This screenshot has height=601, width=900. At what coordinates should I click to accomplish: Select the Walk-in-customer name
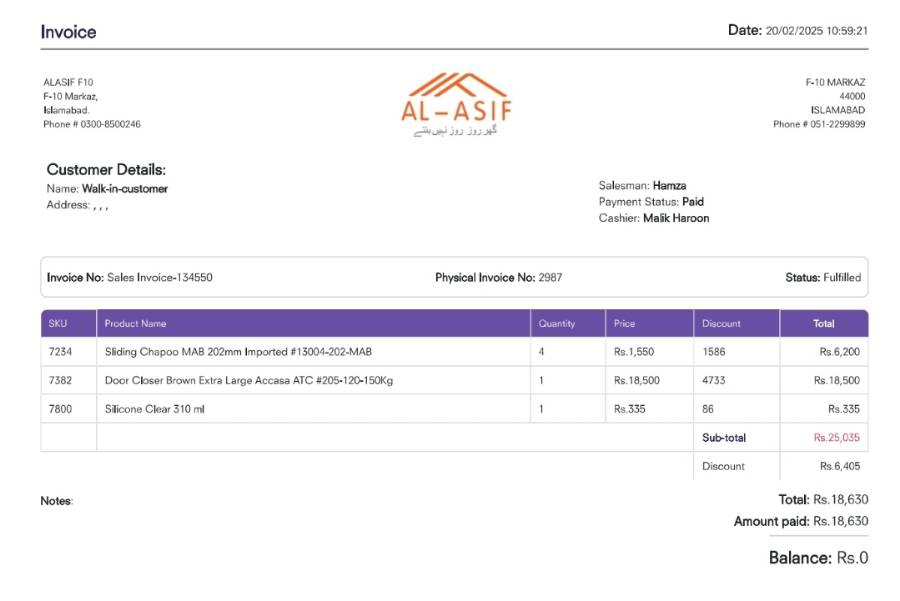124,189
